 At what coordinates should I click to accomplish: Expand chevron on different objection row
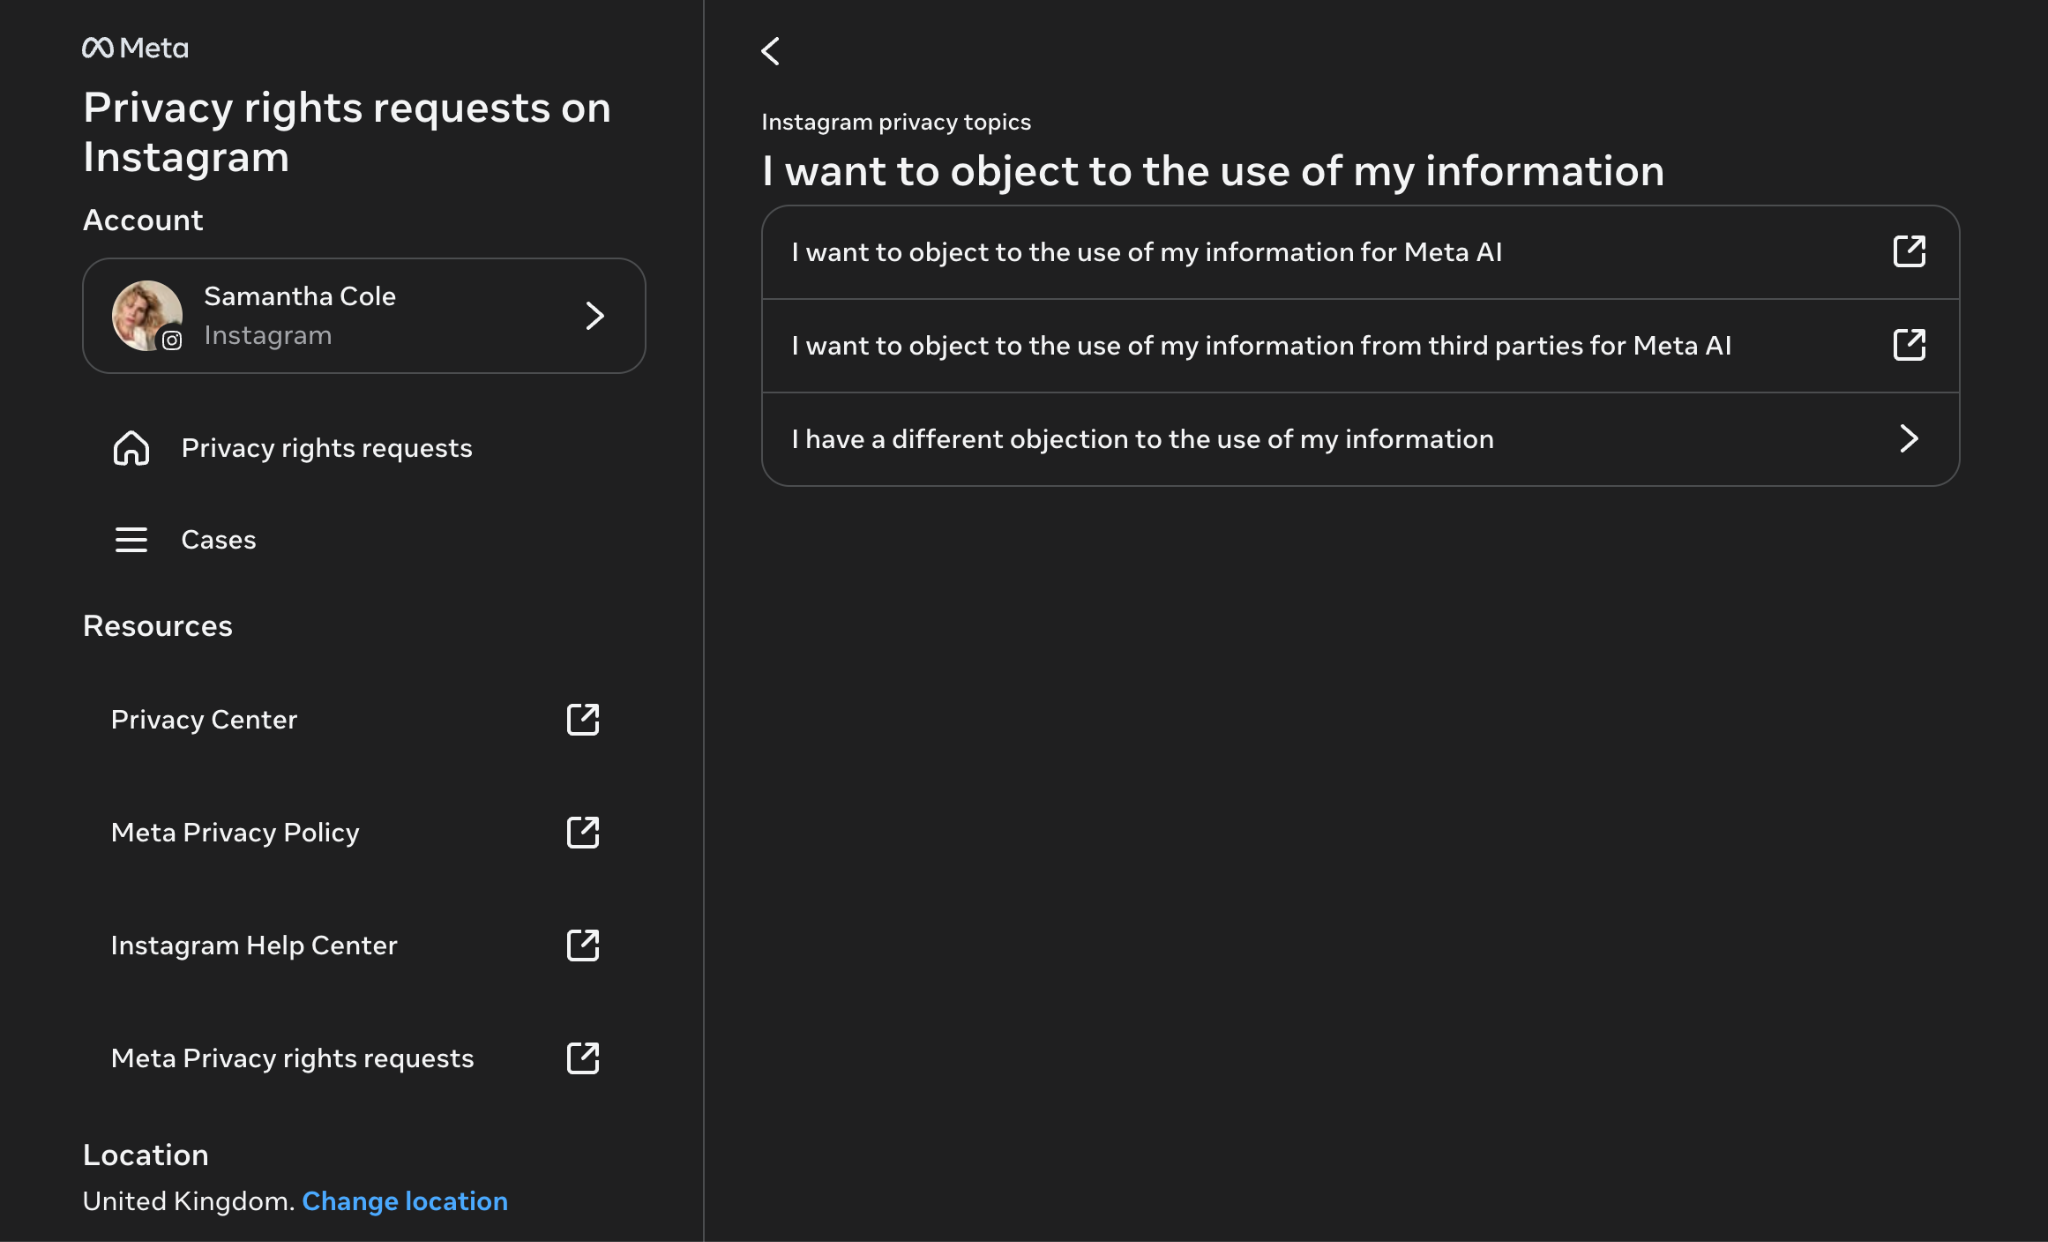tap(1909, 439)
